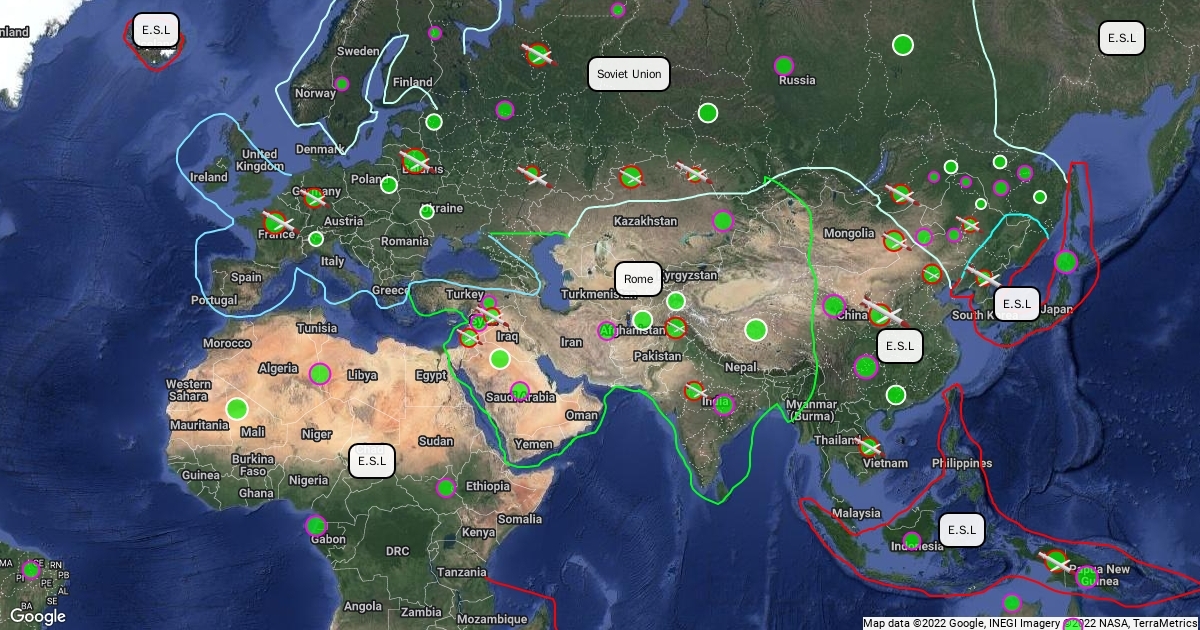
Task: Open the Google logo link
Action: (38, 616)
